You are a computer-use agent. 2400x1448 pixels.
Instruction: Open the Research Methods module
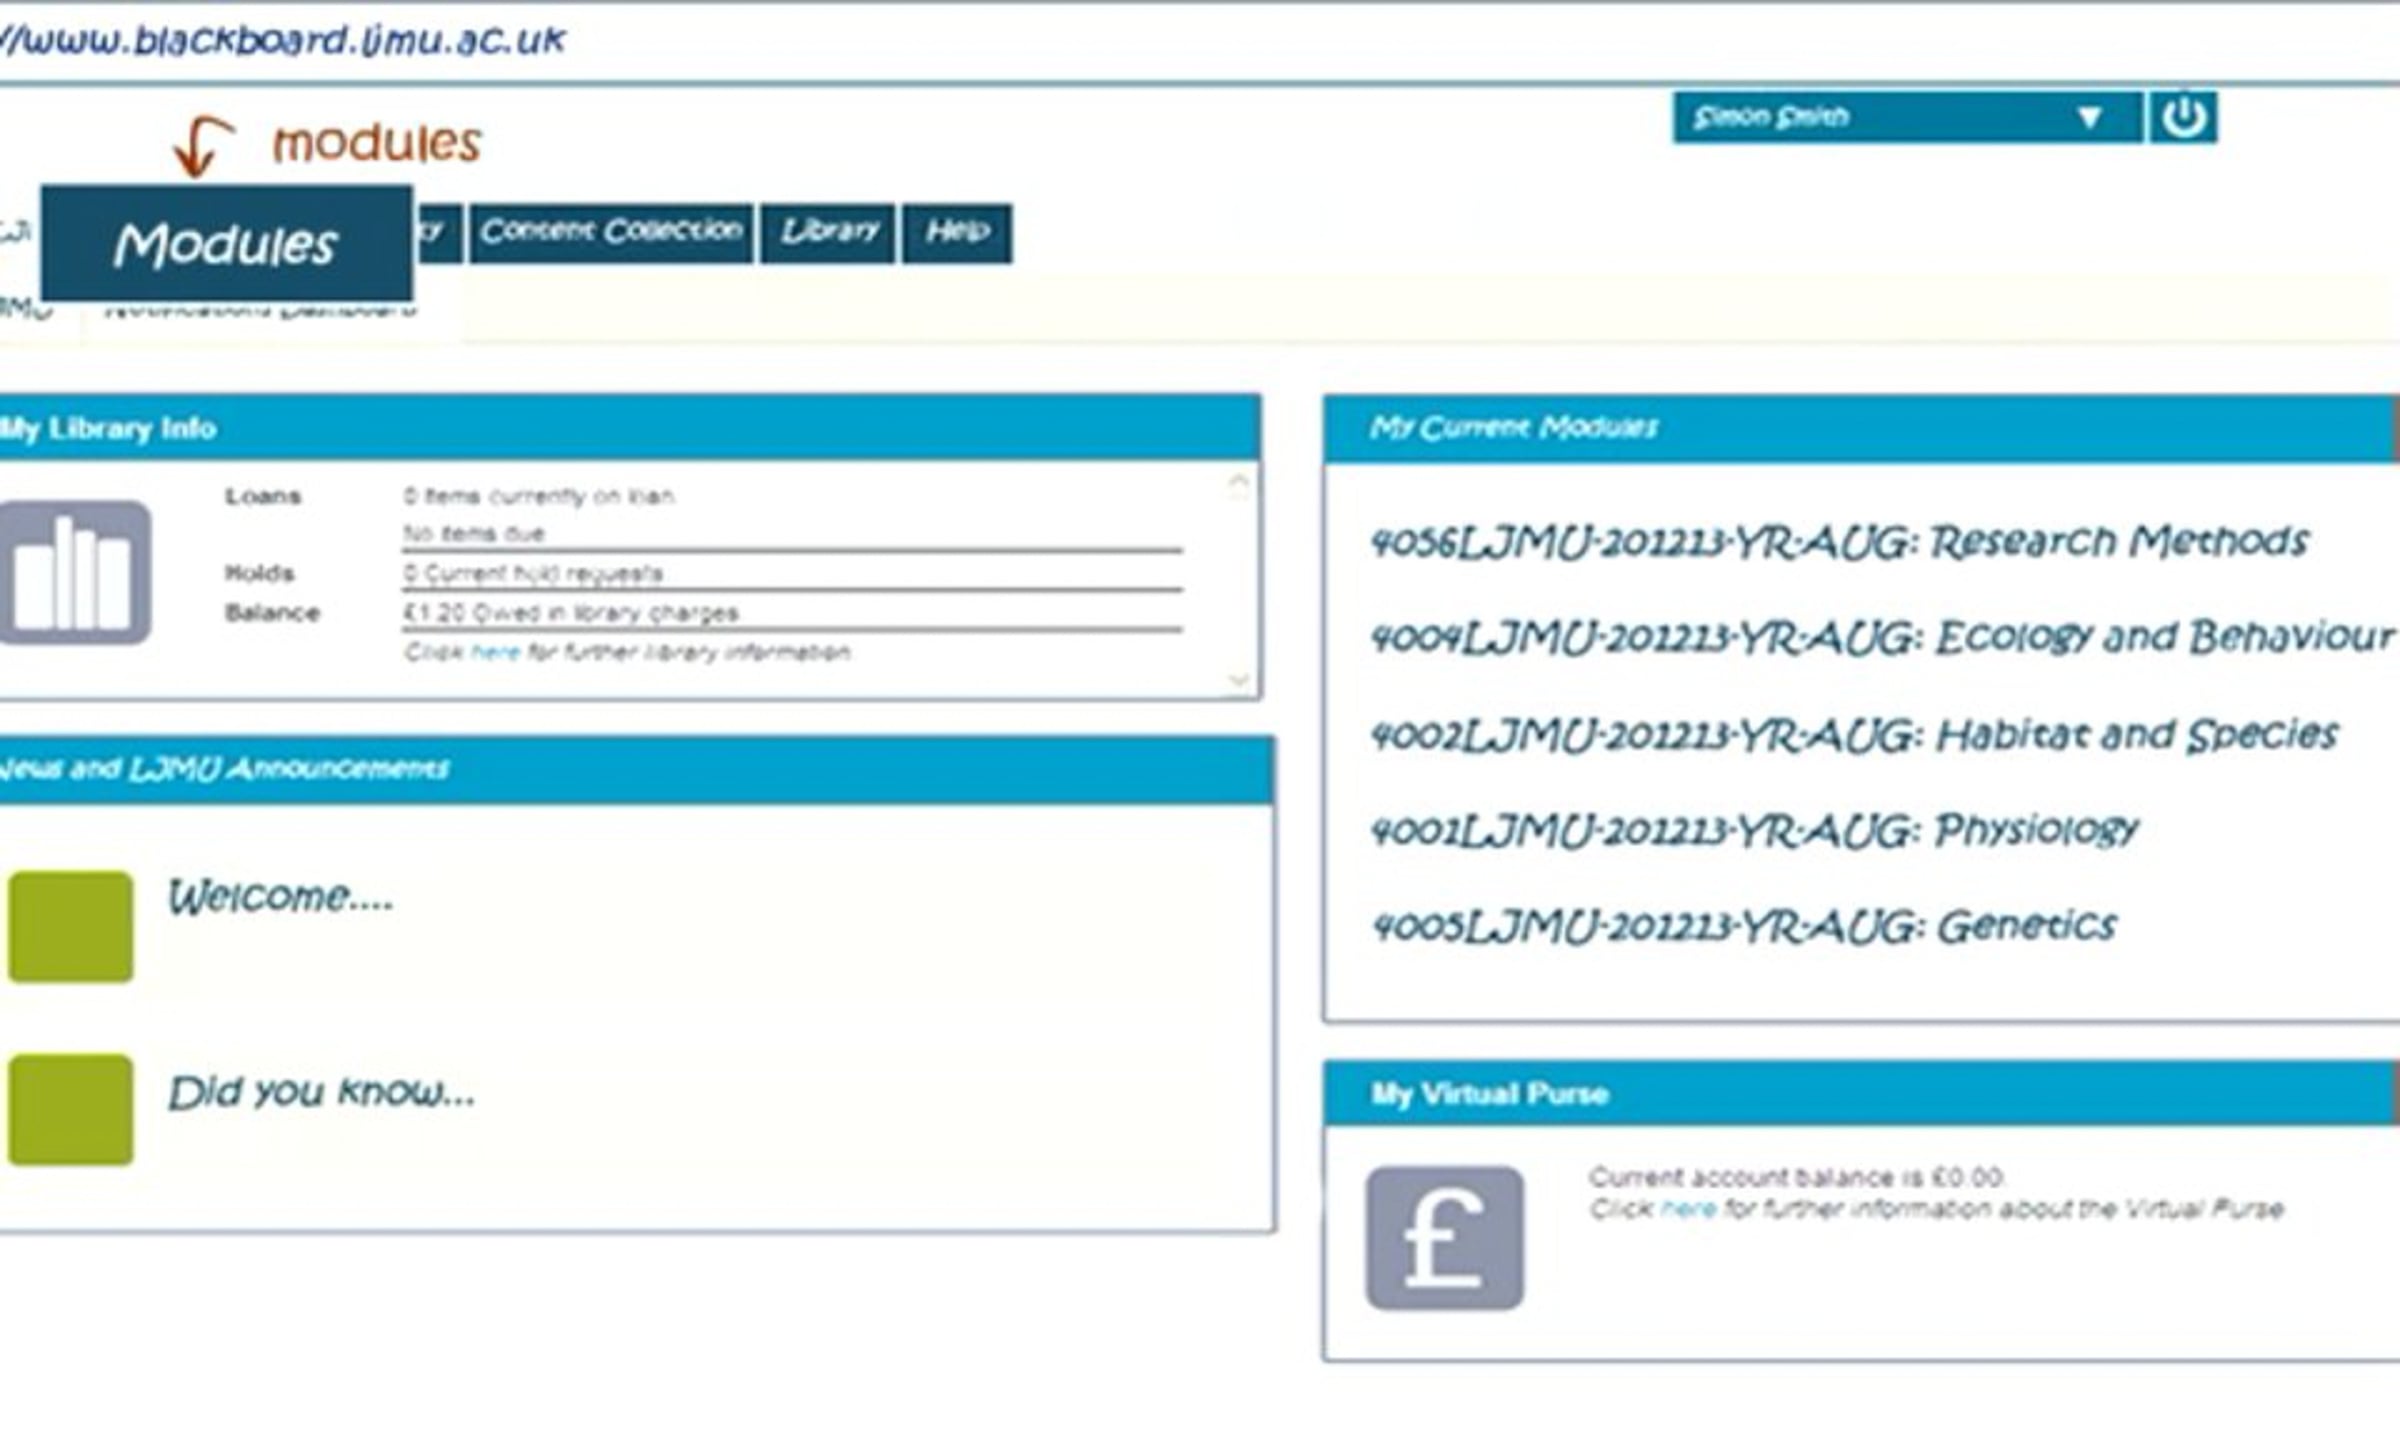coord(1838,543)
